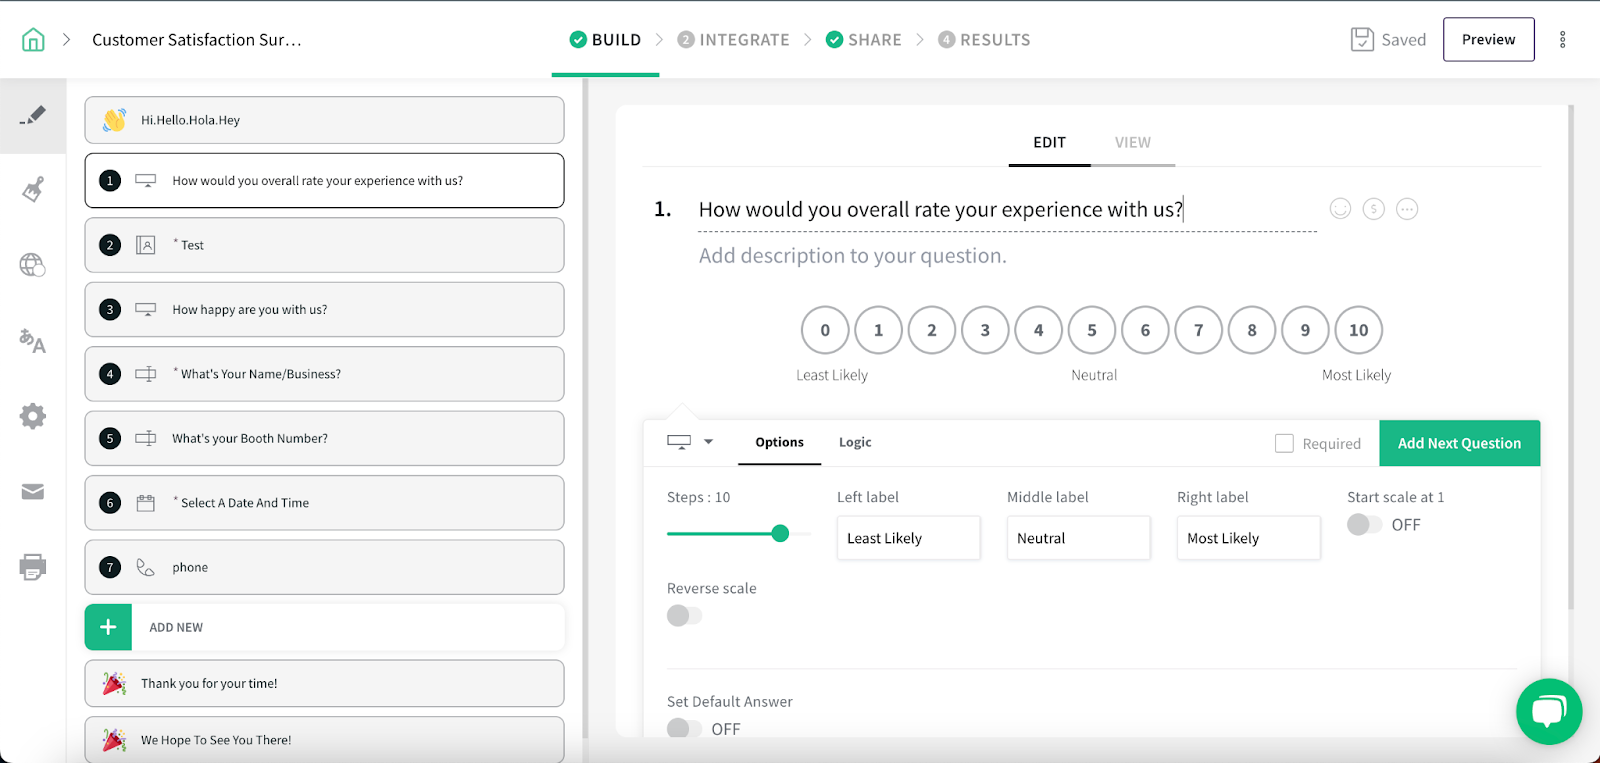Select the paint brush design icon in sidebar

coord(33,189)
